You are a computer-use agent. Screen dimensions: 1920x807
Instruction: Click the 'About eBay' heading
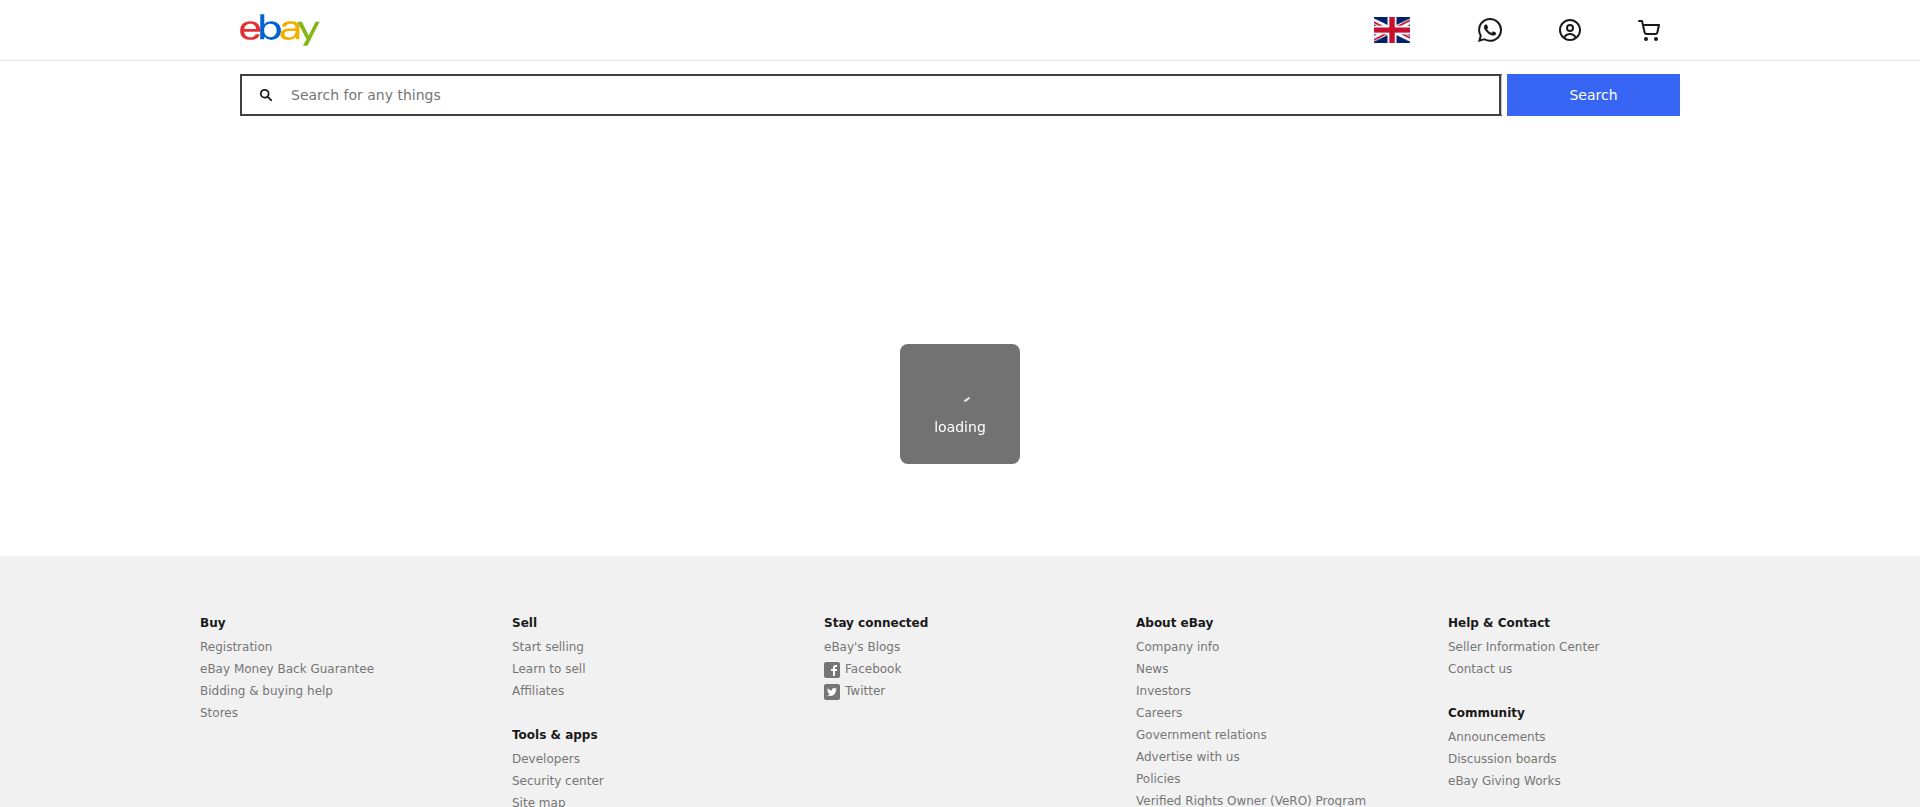1175,623
